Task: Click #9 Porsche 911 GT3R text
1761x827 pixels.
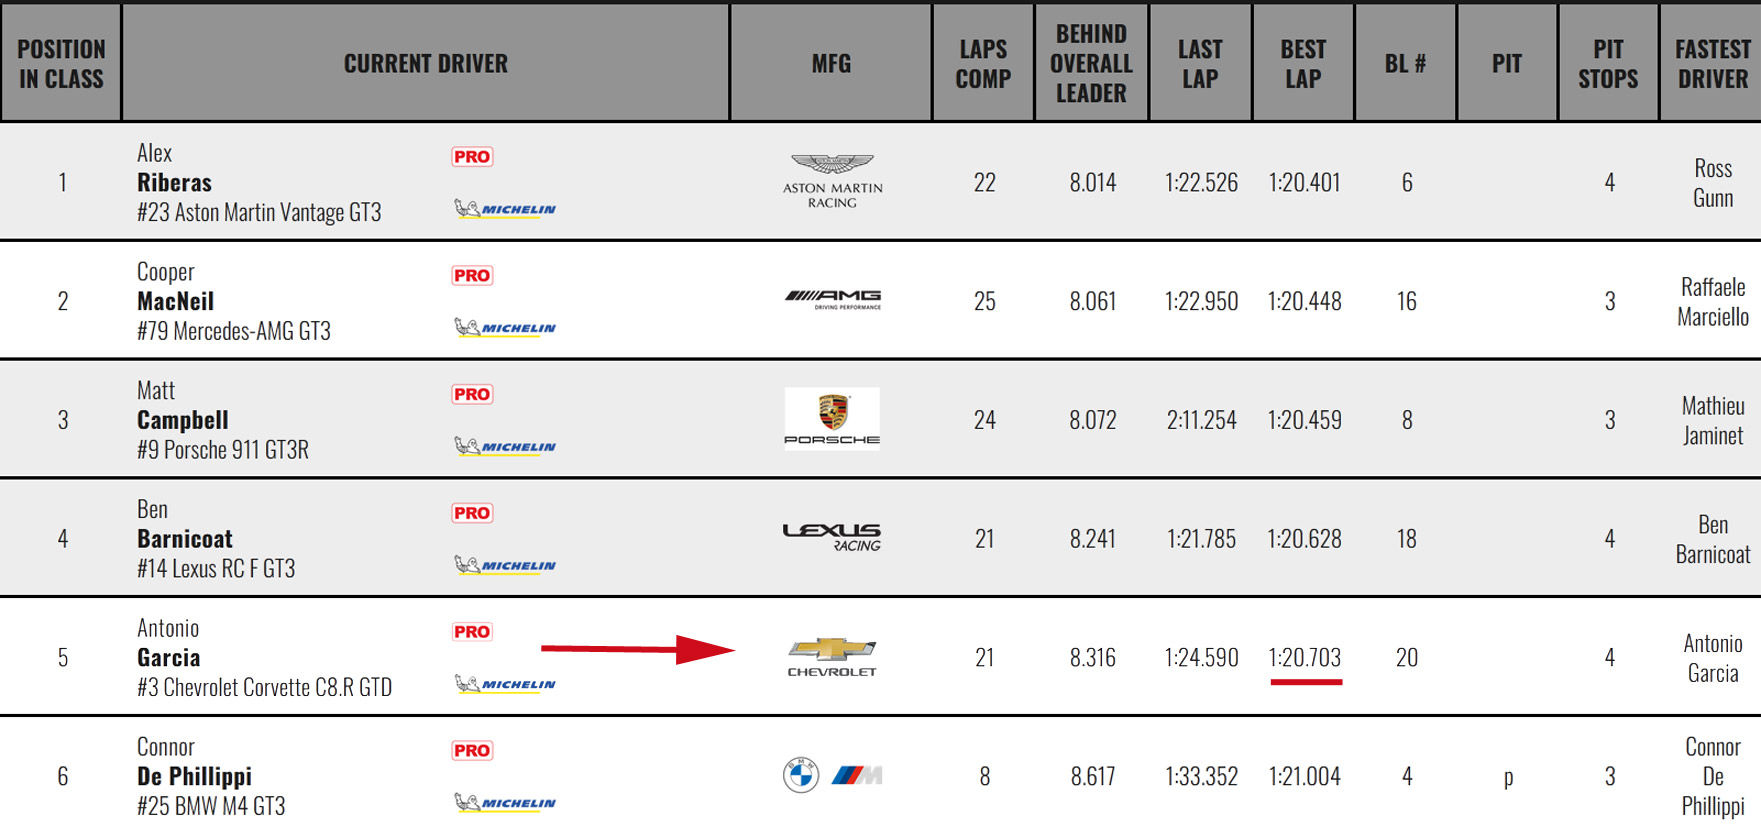Action: pyautogui.click(x=223, y=450)
